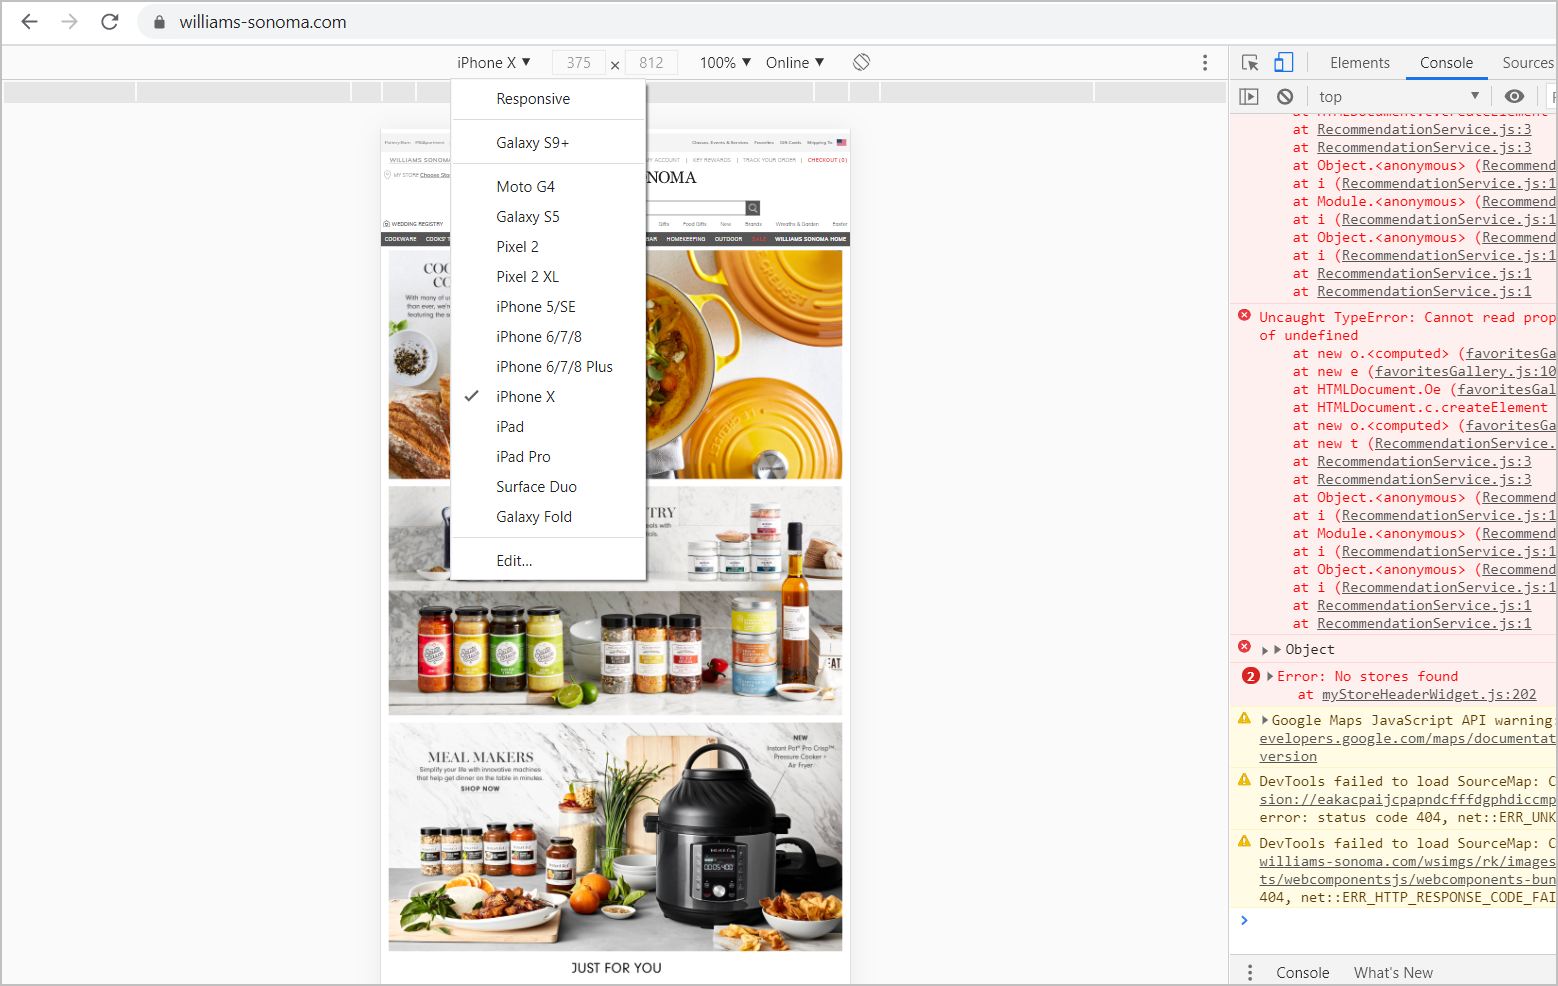The image size is (1558, 986).
Task: Click the rotate viewport orientation icon
Action: pos(861,62)
